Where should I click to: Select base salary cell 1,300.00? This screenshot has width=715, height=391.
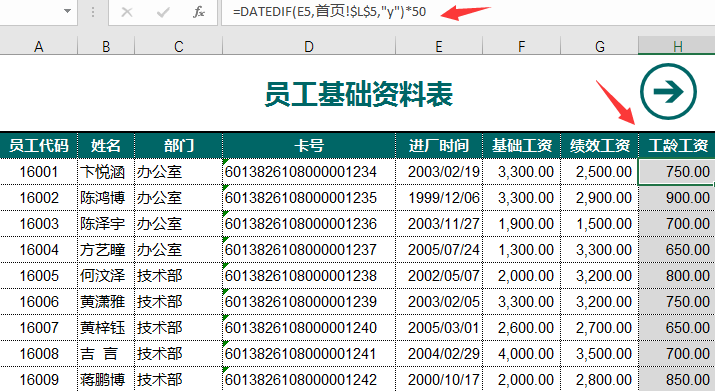pyautogui.click(x=521, y=250)
